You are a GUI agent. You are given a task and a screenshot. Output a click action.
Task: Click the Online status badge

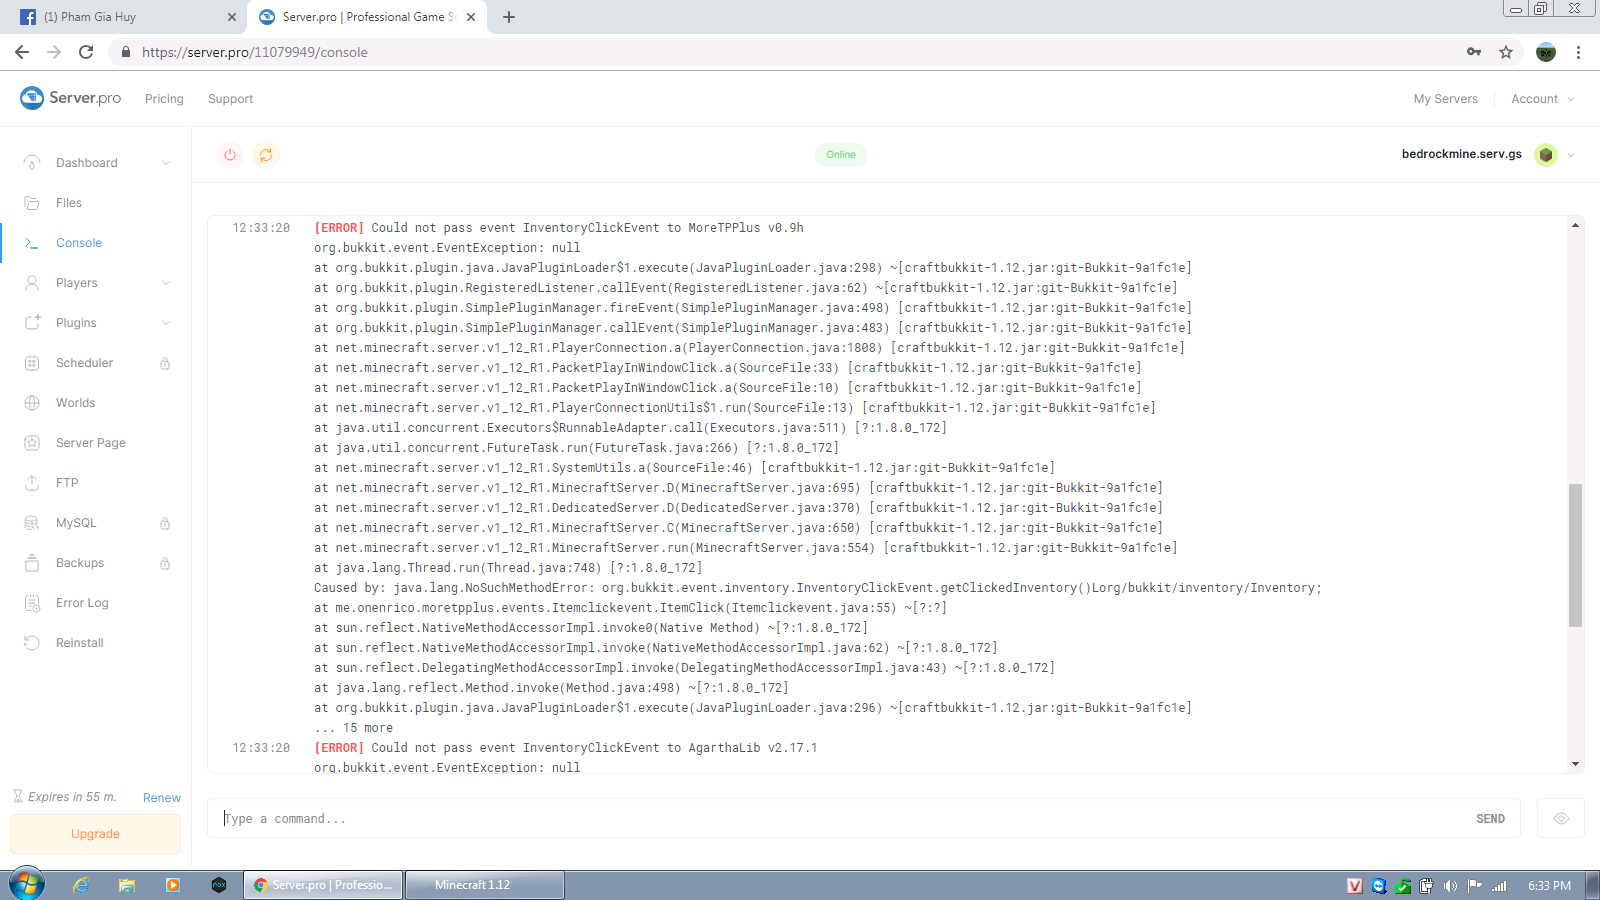click(841, 155)
